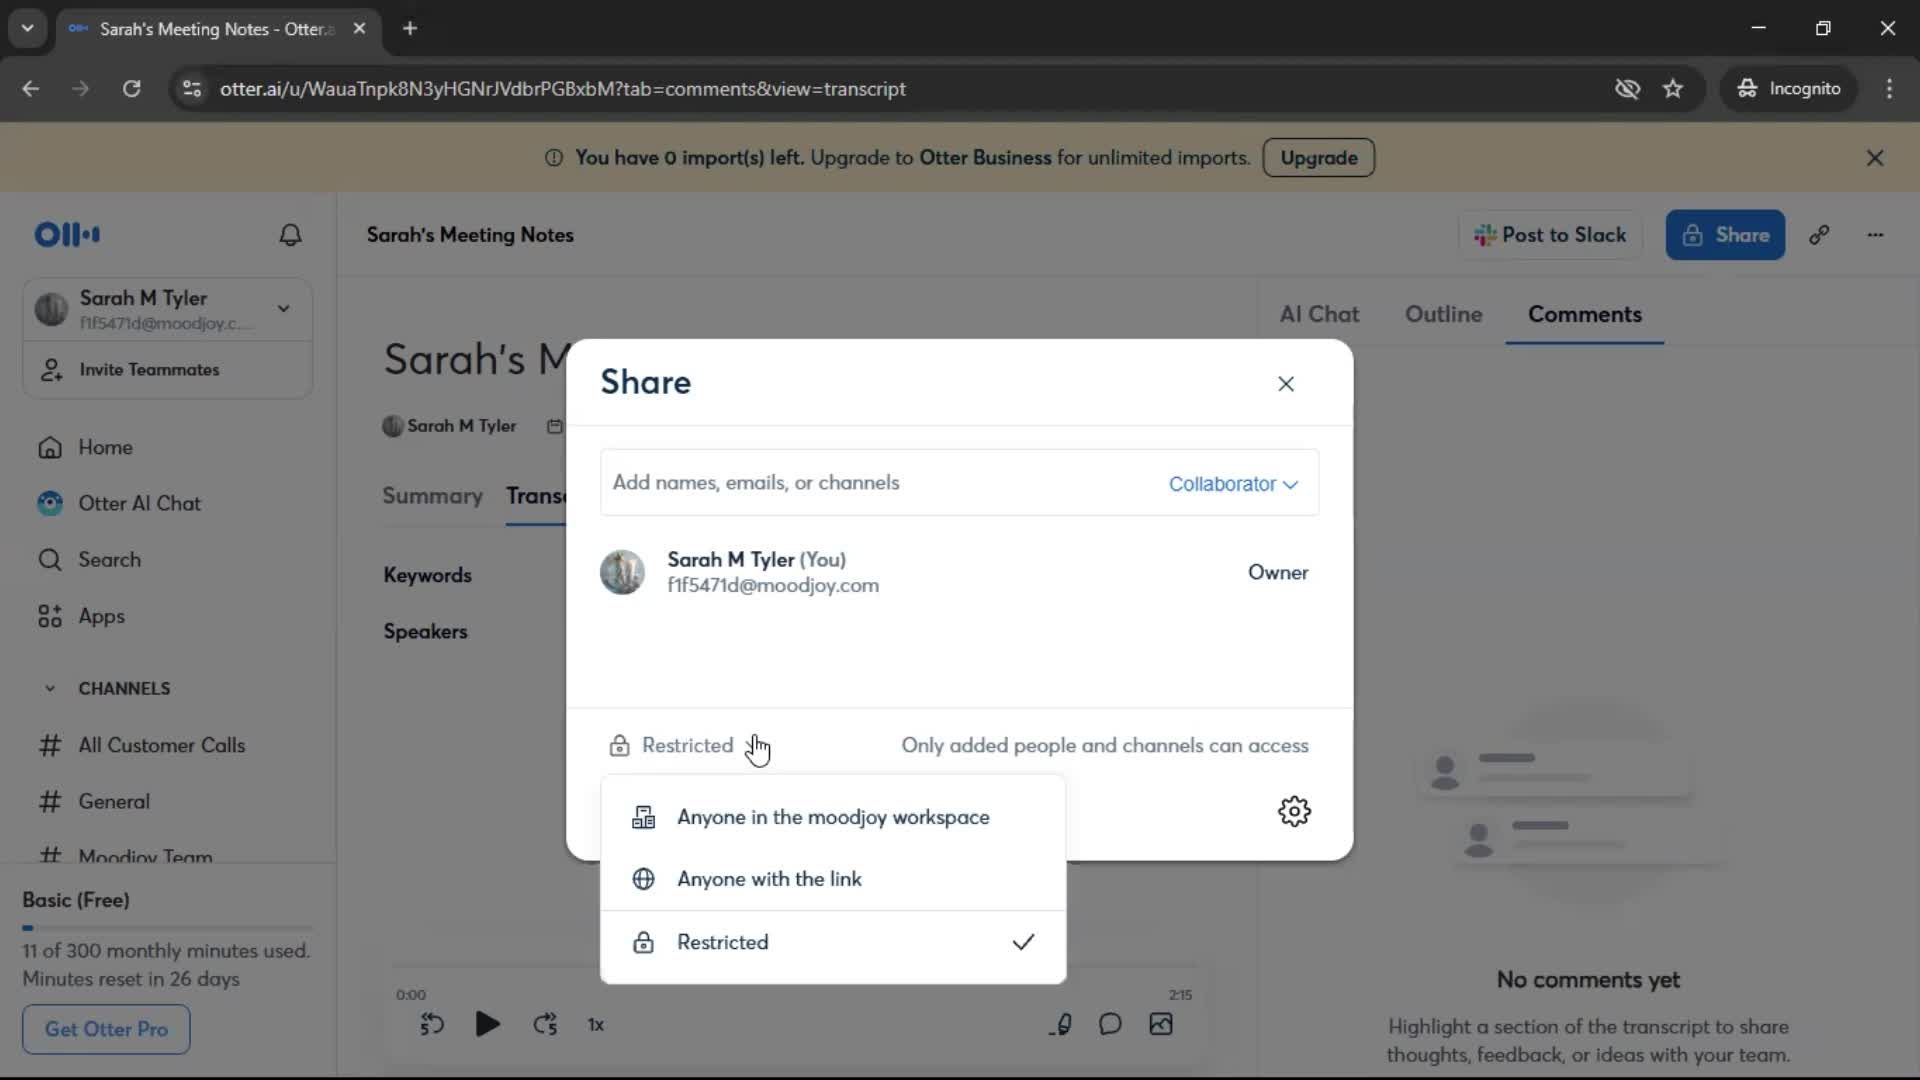Image resolution: width=1920 pixels, height=1080 pixels.
Task: Click the highlight pen icon
Action: click(1061, 1025)
